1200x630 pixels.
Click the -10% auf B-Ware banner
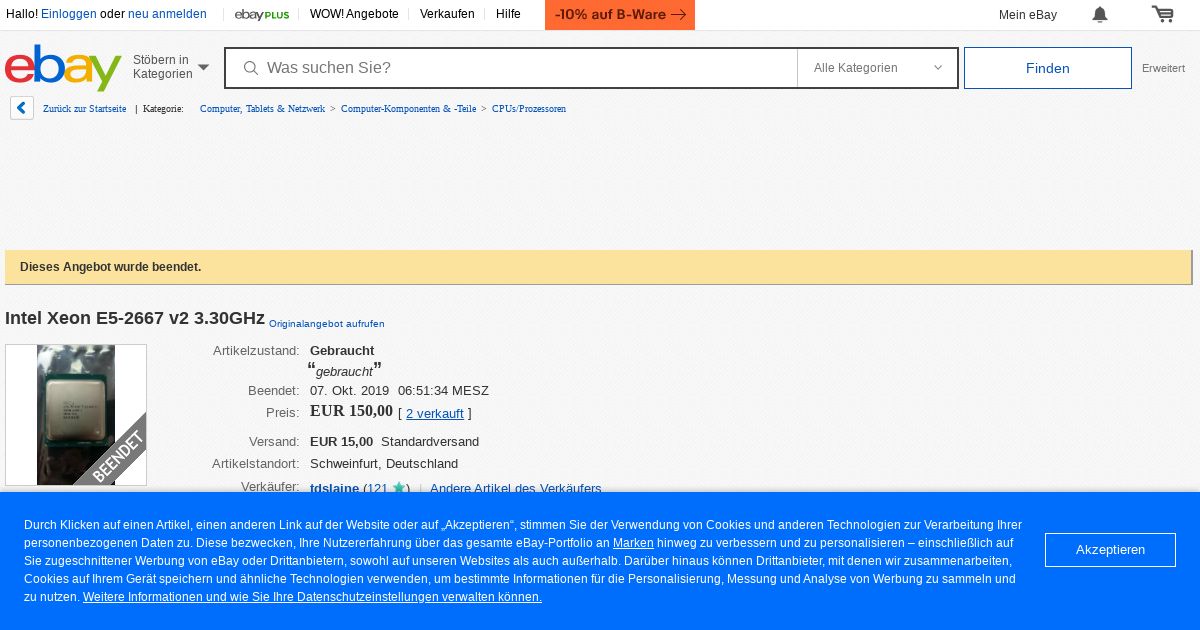[620, 15]
